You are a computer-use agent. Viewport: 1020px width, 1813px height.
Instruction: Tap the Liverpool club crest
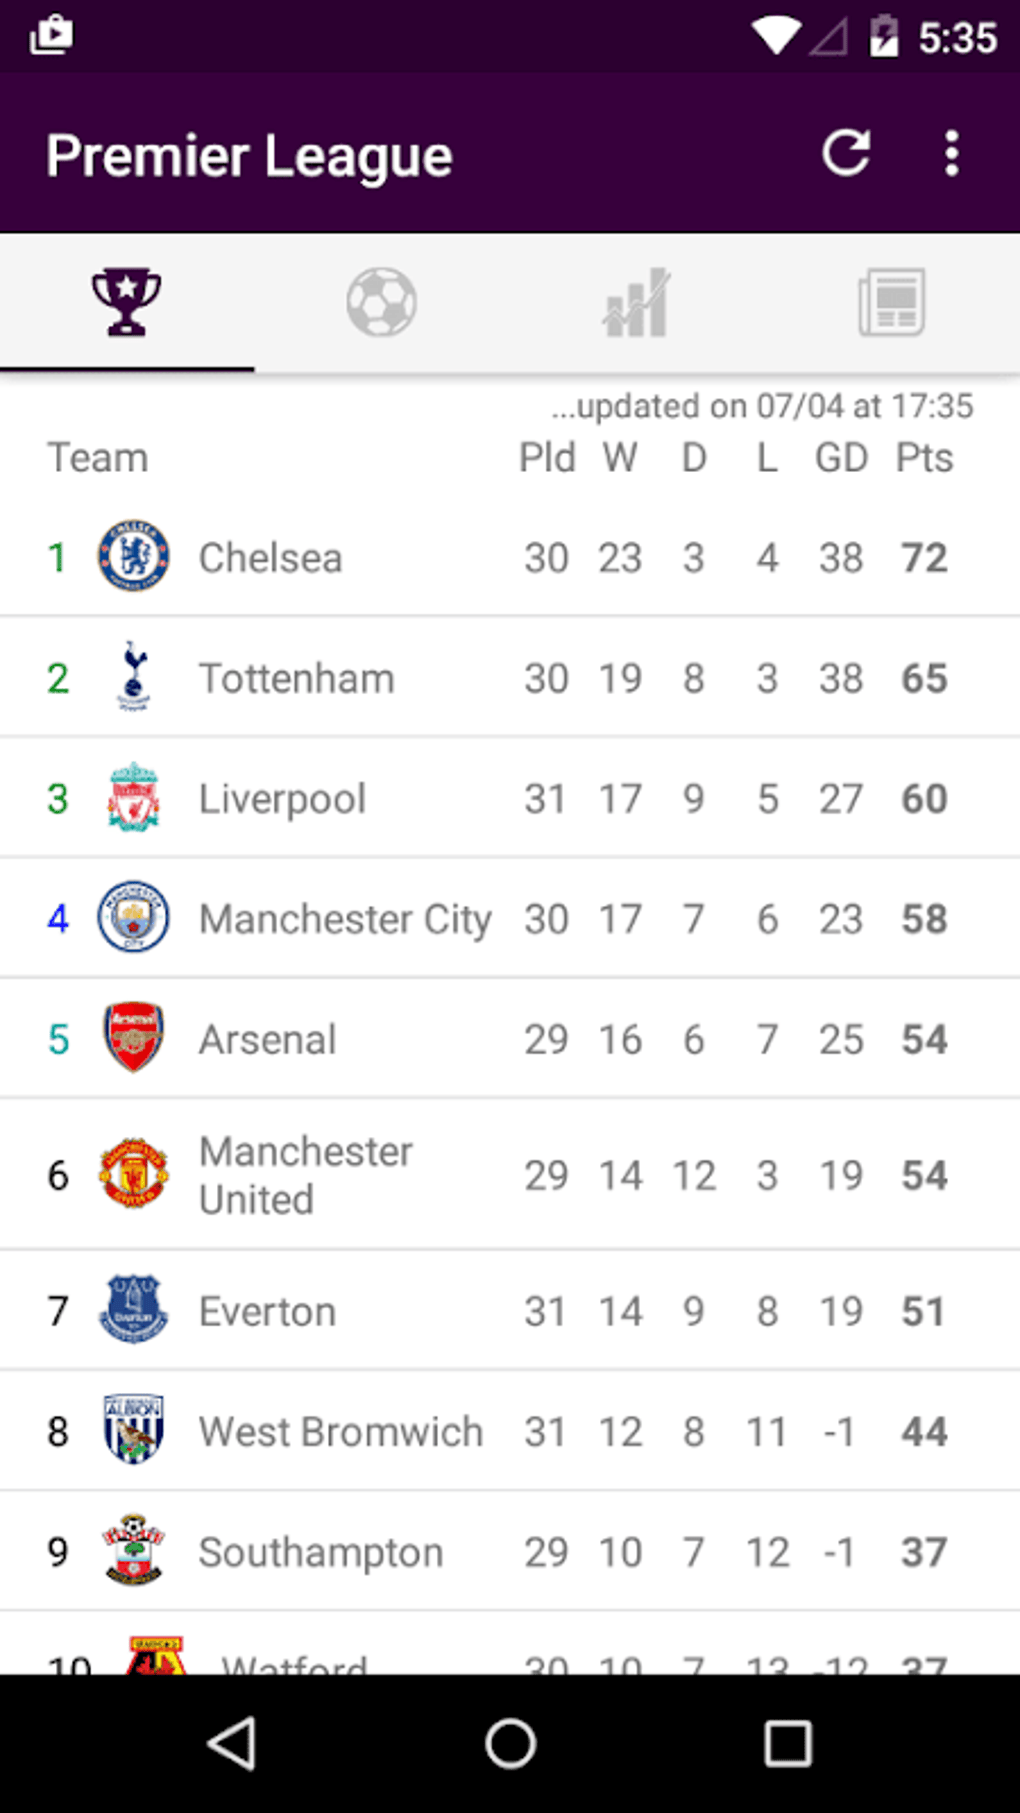click(x=133, y=797)
